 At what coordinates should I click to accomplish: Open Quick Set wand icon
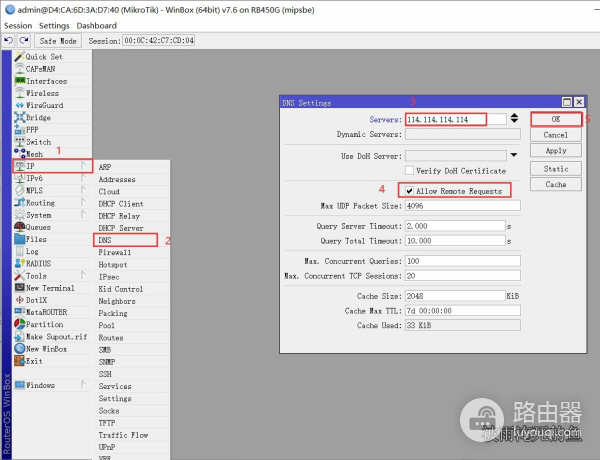(20, 57)
